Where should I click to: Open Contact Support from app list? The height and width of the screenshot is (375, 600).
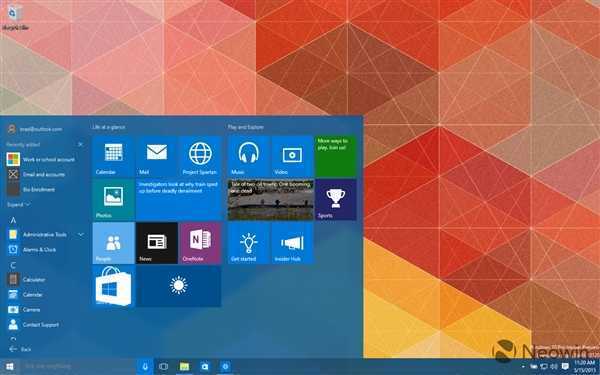(33, 324)
